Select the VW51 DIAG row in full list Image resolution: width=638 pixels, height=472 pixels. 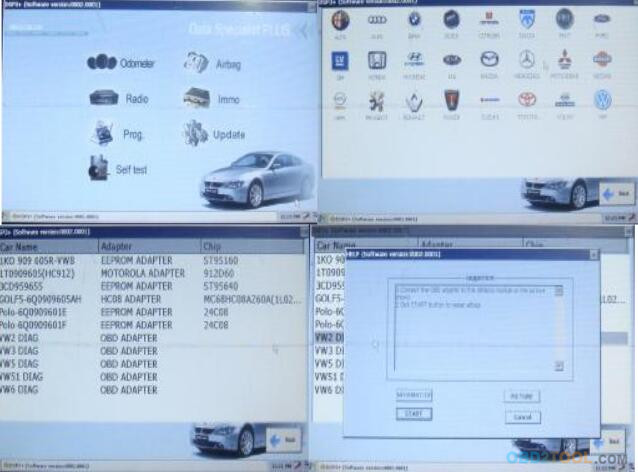152,377
